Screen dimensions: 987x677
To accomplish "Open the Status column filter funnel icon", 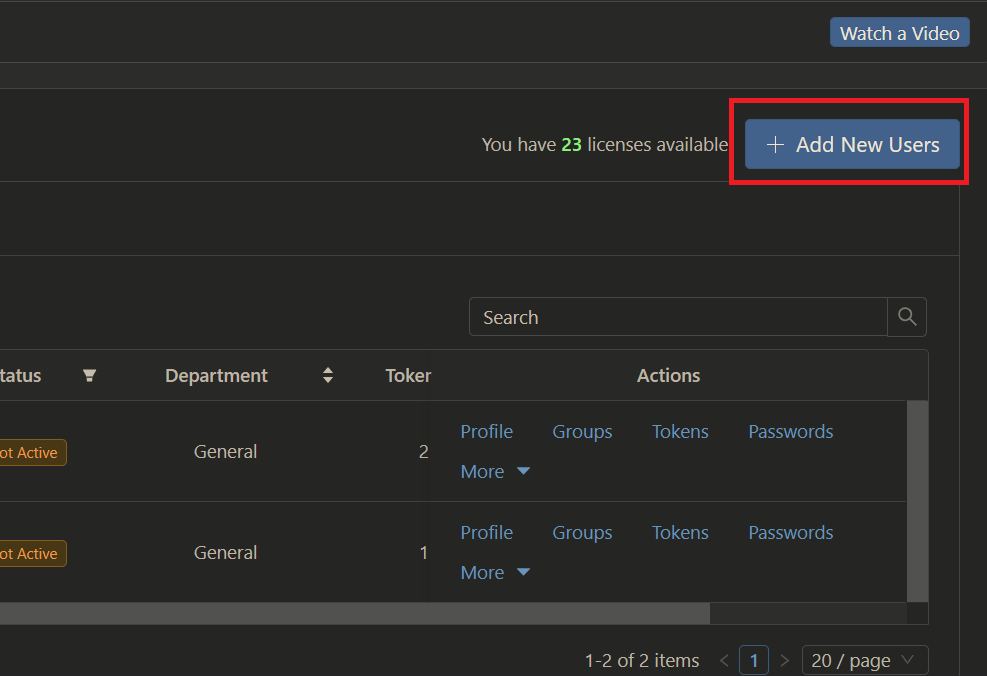I will pyautogui.click(x=89, y=375).
